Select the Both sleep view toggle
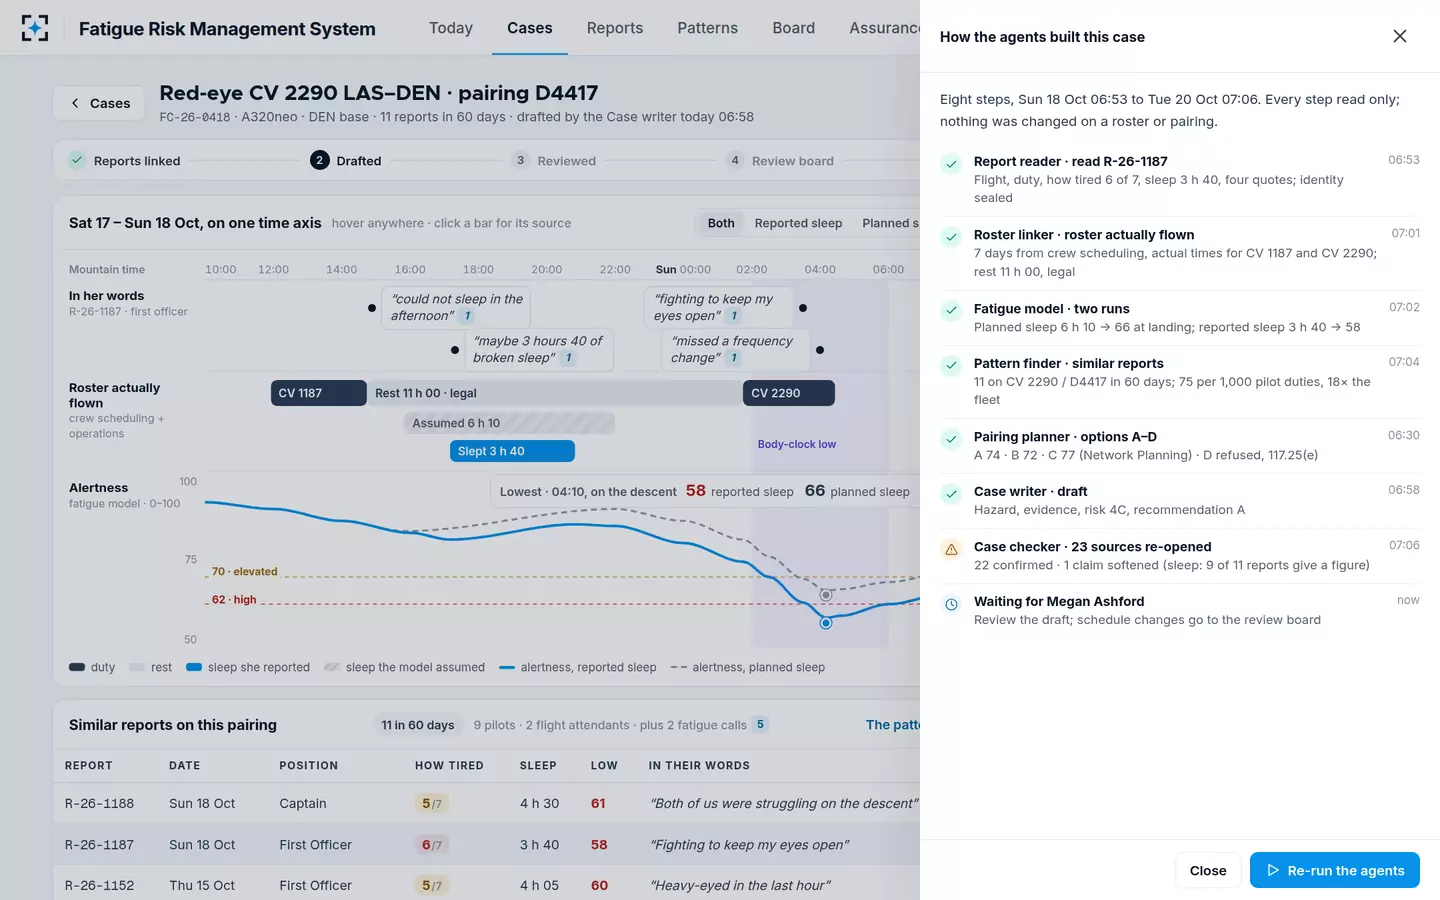Screen dimensions: 1440x900 [721, 223]
